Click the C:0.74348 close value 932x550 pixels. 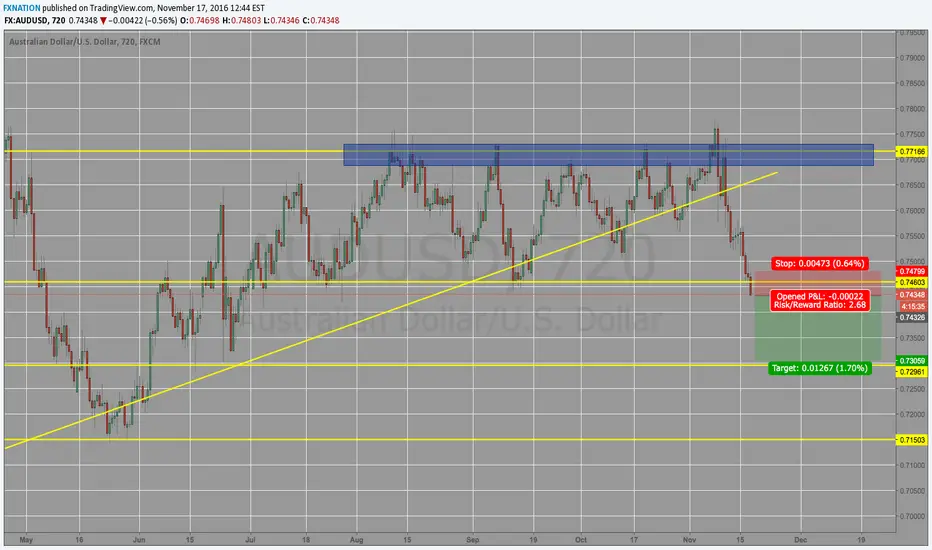coord(321,20)
